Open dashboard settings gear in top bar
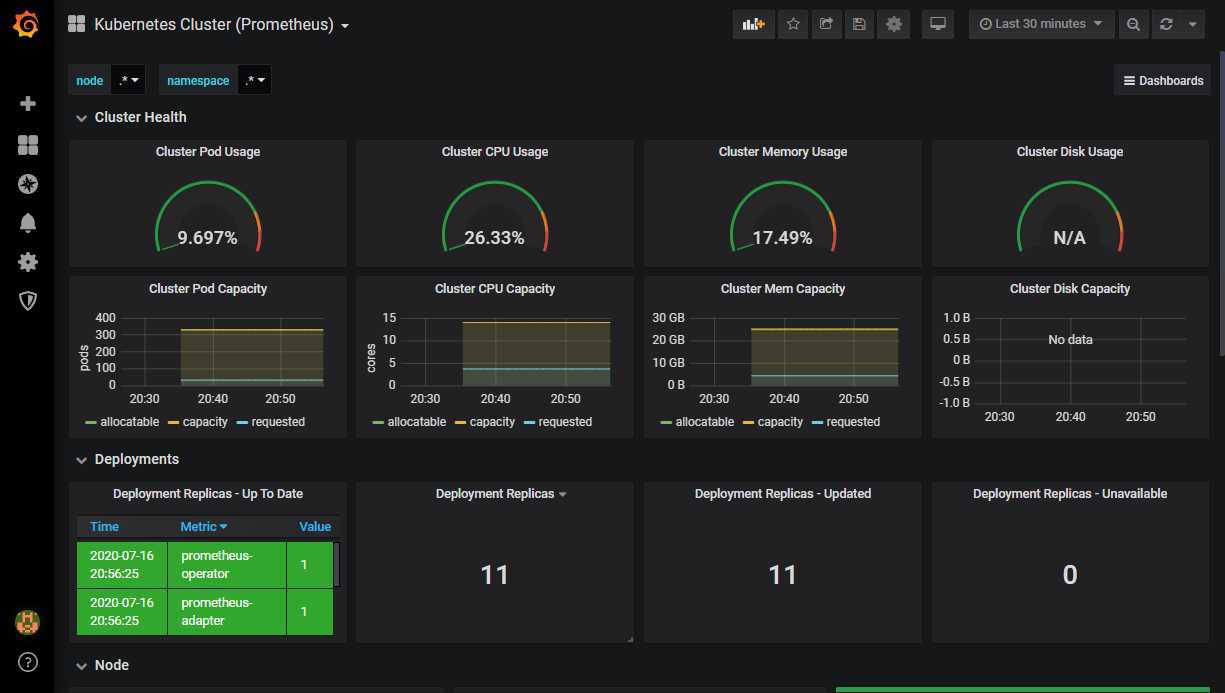Viewport: 1225px width, 693px height. 893,24
